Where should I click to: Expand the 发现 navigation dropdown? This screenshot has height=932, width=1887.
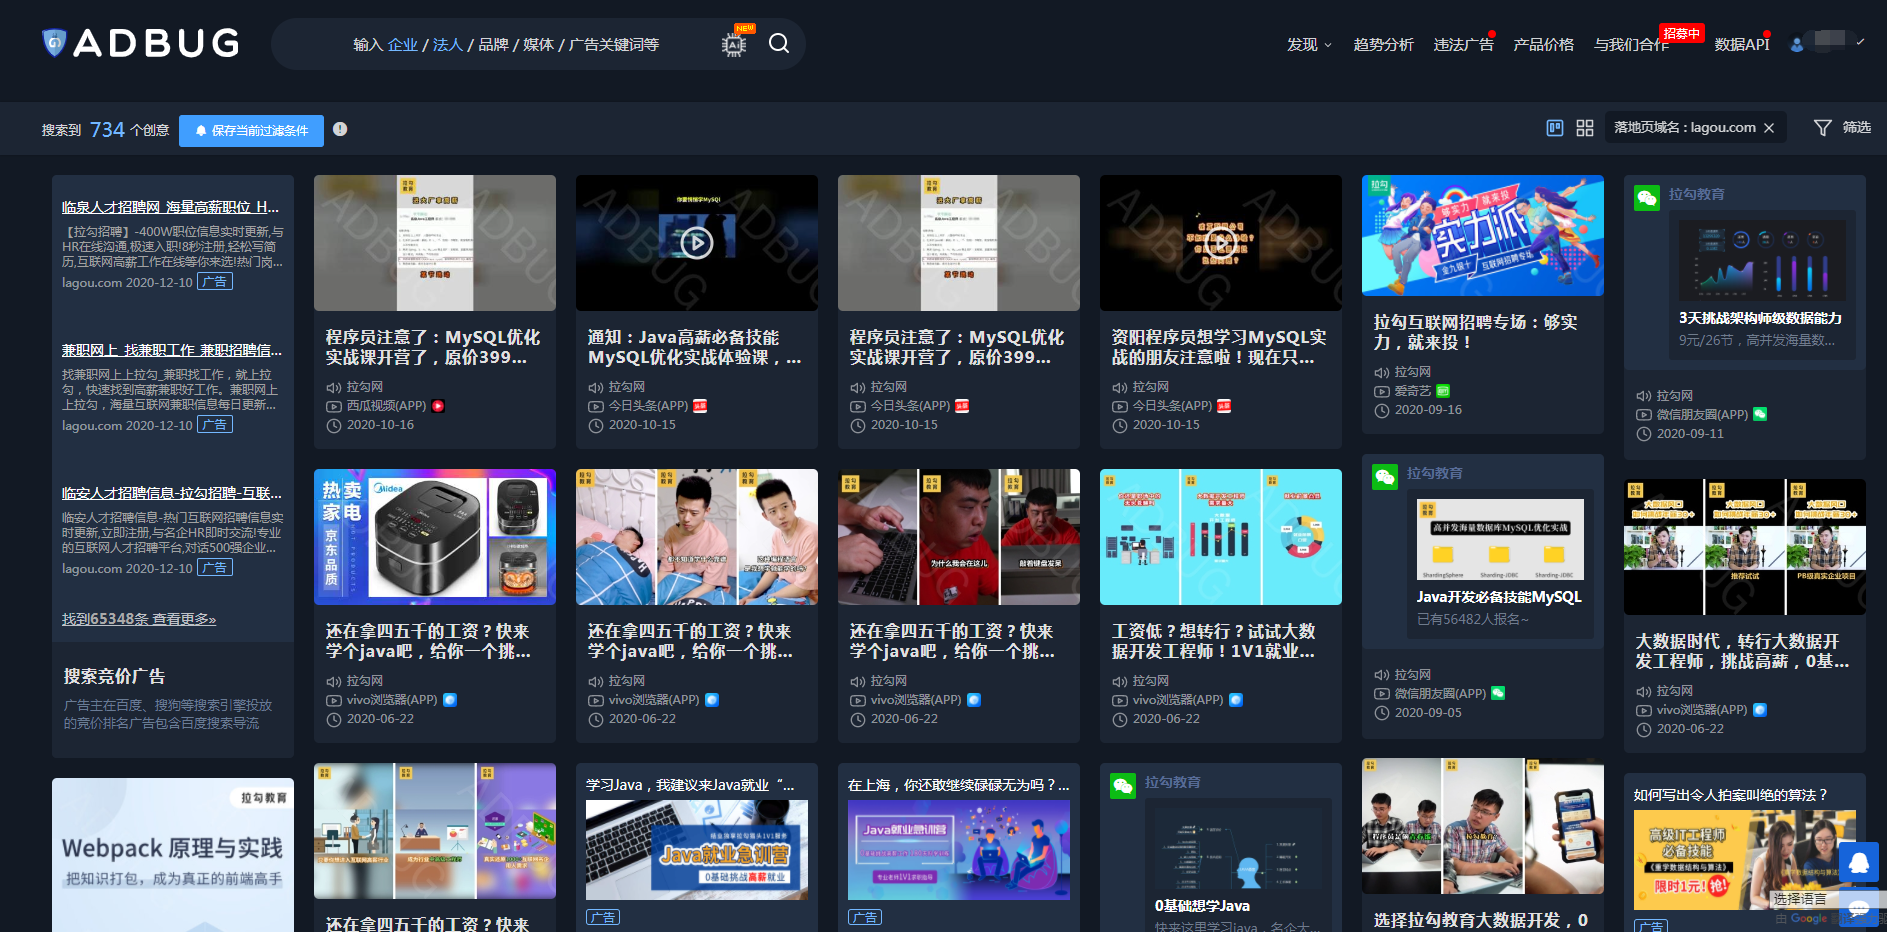(x=1308, y=44)
